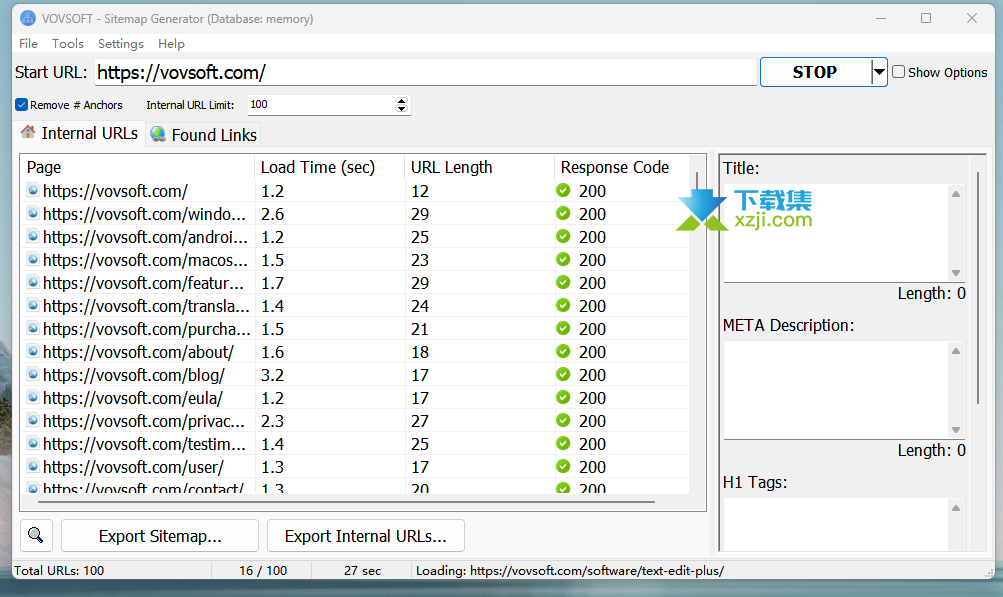
Task: Click the globe icon on Found Links tab
Action: (157, 134)
